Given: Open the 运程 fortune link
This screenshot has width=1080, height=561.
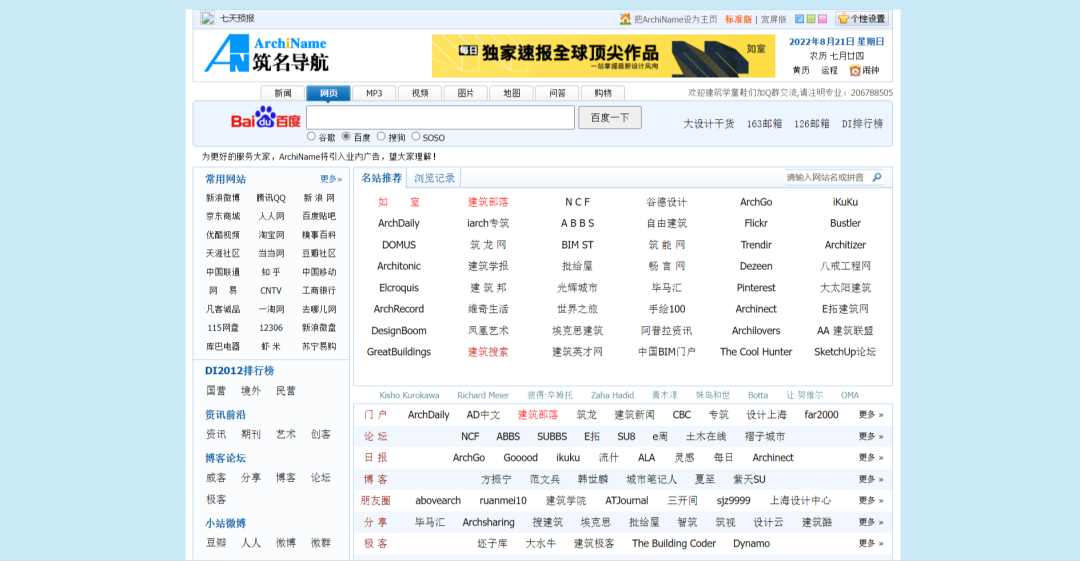Looking at the screenshot, I should pyautogui.click(x=829, y=70).
